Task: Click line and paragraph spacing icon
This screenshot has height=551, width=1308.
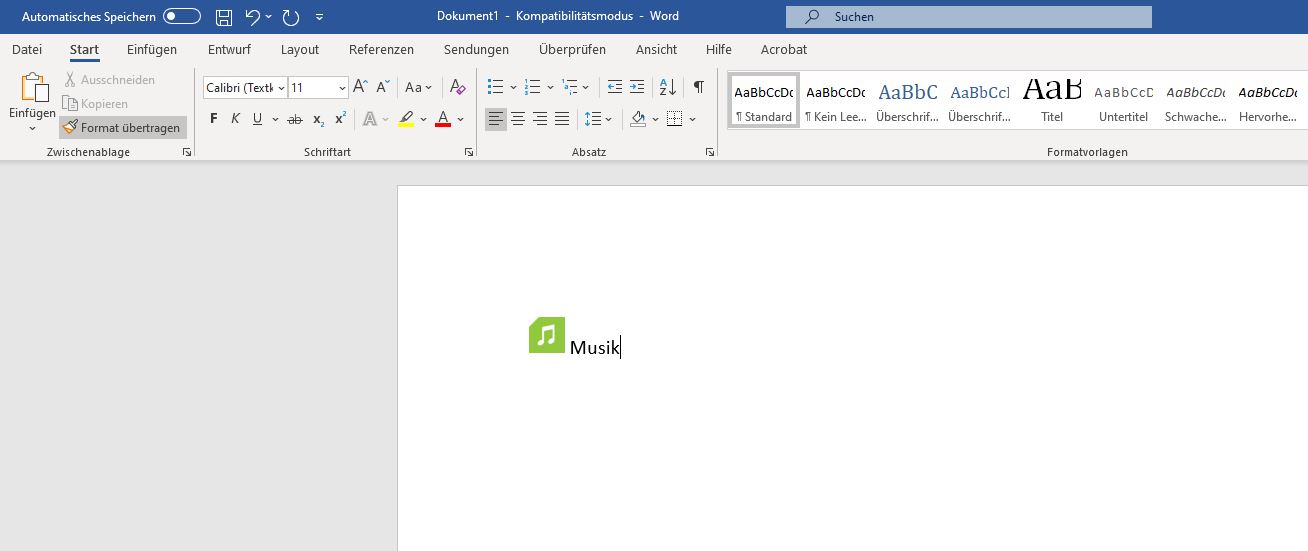Action: coord(593,119)
